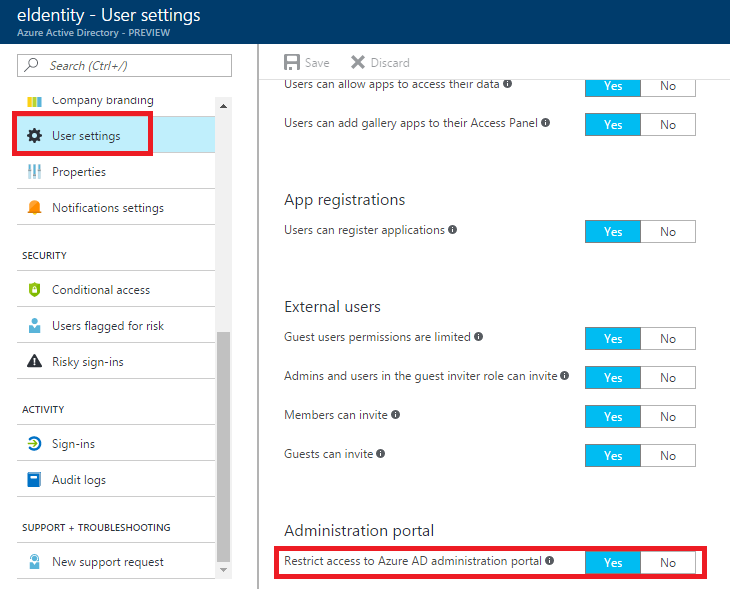Click info icon next to 'Users can register applications'
This screenshot has height=589, width=730.
453,230
